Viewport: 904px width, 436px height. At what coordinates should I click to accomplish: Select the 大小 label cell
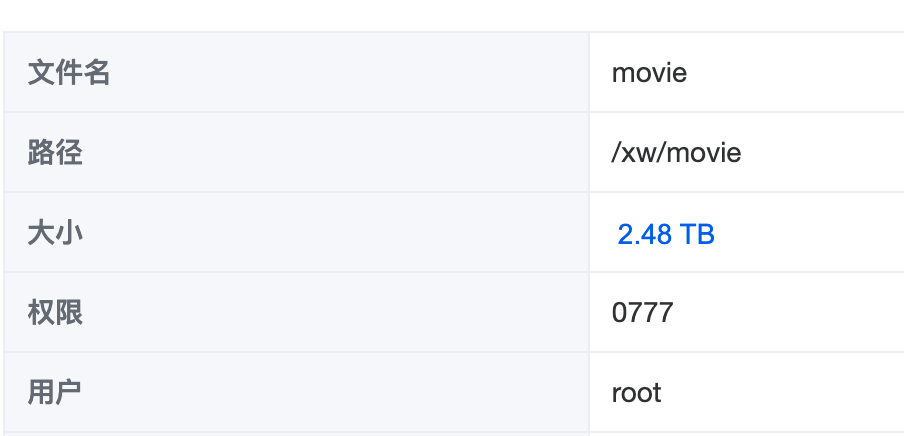(296, 232)
